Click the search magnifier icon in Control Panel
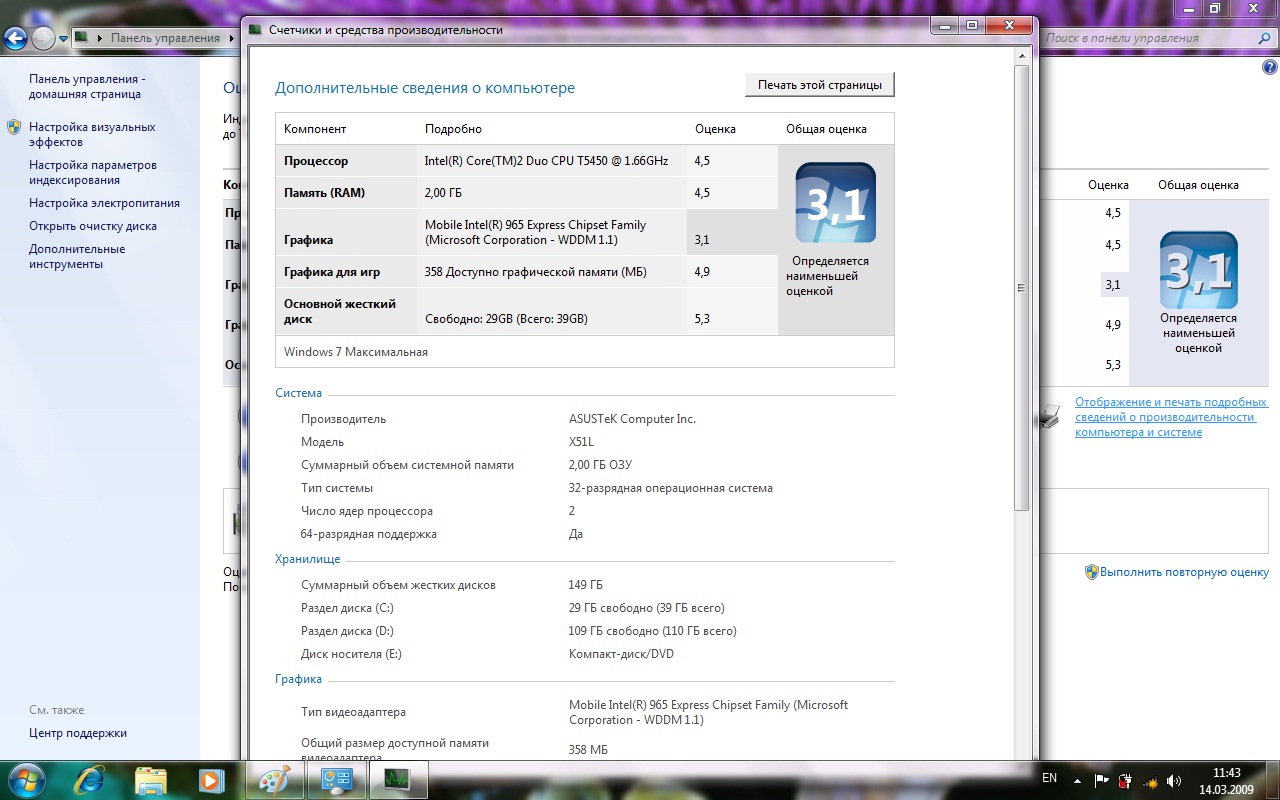 pyautogui.click(x=1264, y=38)
